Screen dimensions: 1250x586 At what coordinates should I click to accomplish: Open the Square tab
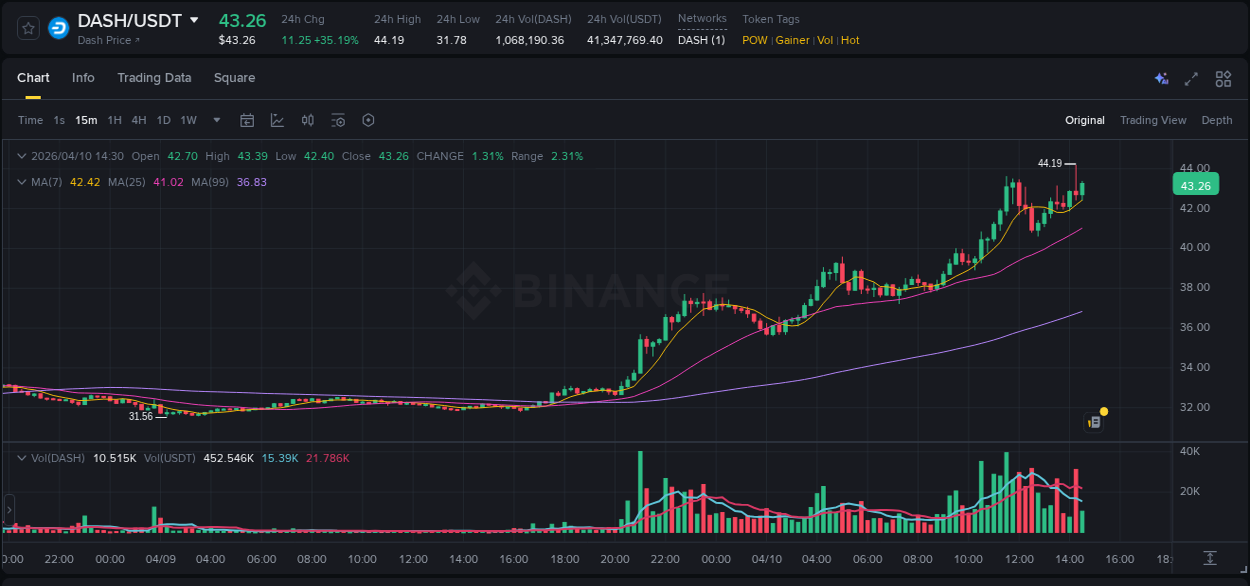coord(234,78)
